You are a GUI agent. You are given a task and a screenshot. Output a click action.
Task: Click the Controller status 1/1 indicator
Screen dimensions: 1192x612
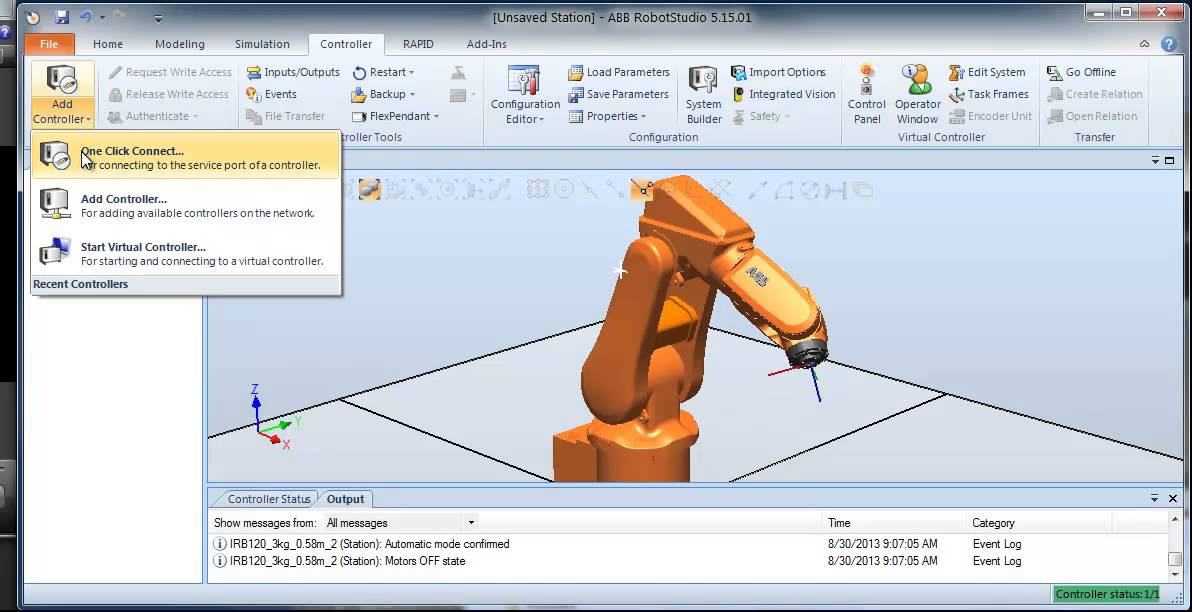tap(1108, 594)
